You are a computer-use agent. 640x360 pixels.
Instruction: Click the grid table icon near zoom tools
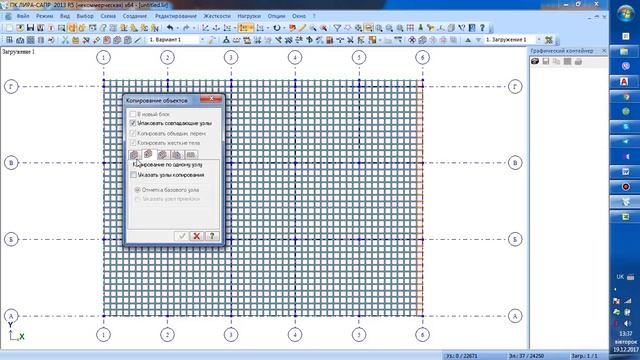[x=410, y=28]
